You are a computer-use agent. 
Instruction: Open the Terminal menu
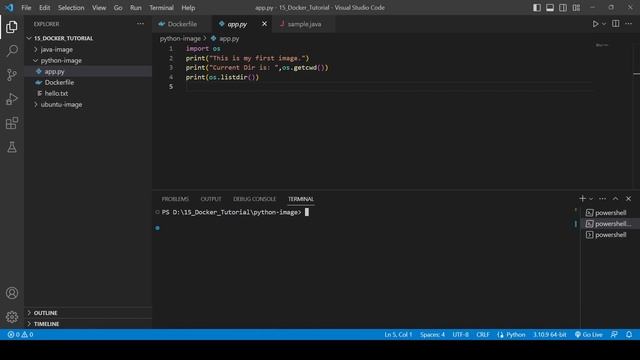(161, 8)
